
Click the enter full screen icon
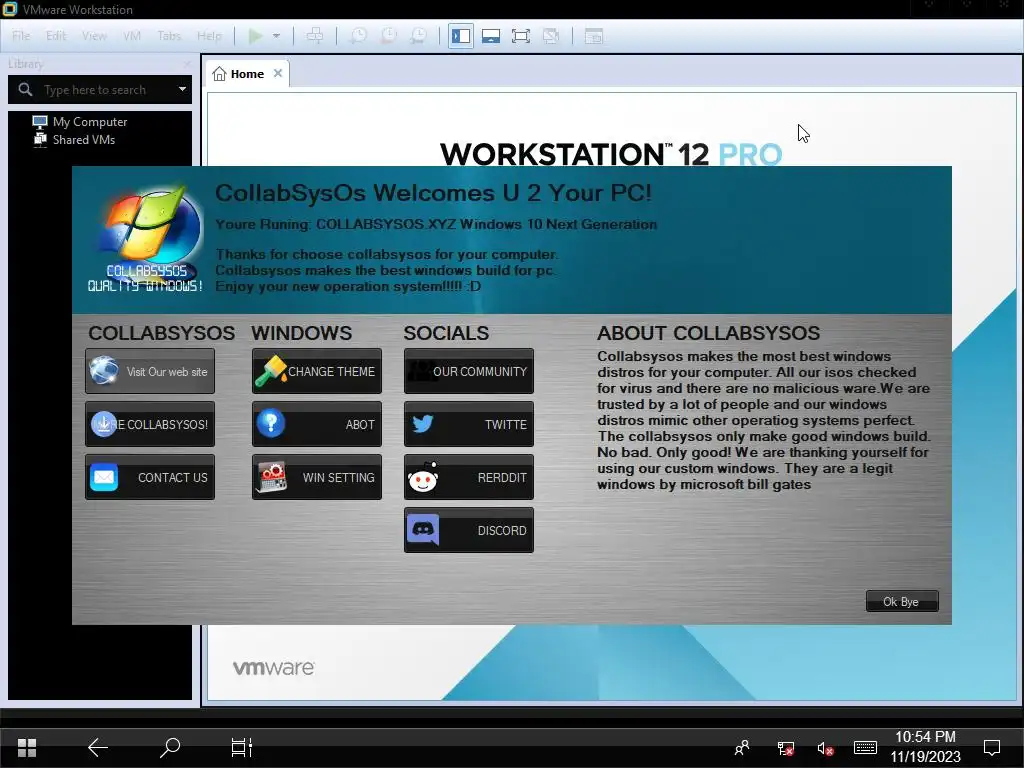point(520,36)
